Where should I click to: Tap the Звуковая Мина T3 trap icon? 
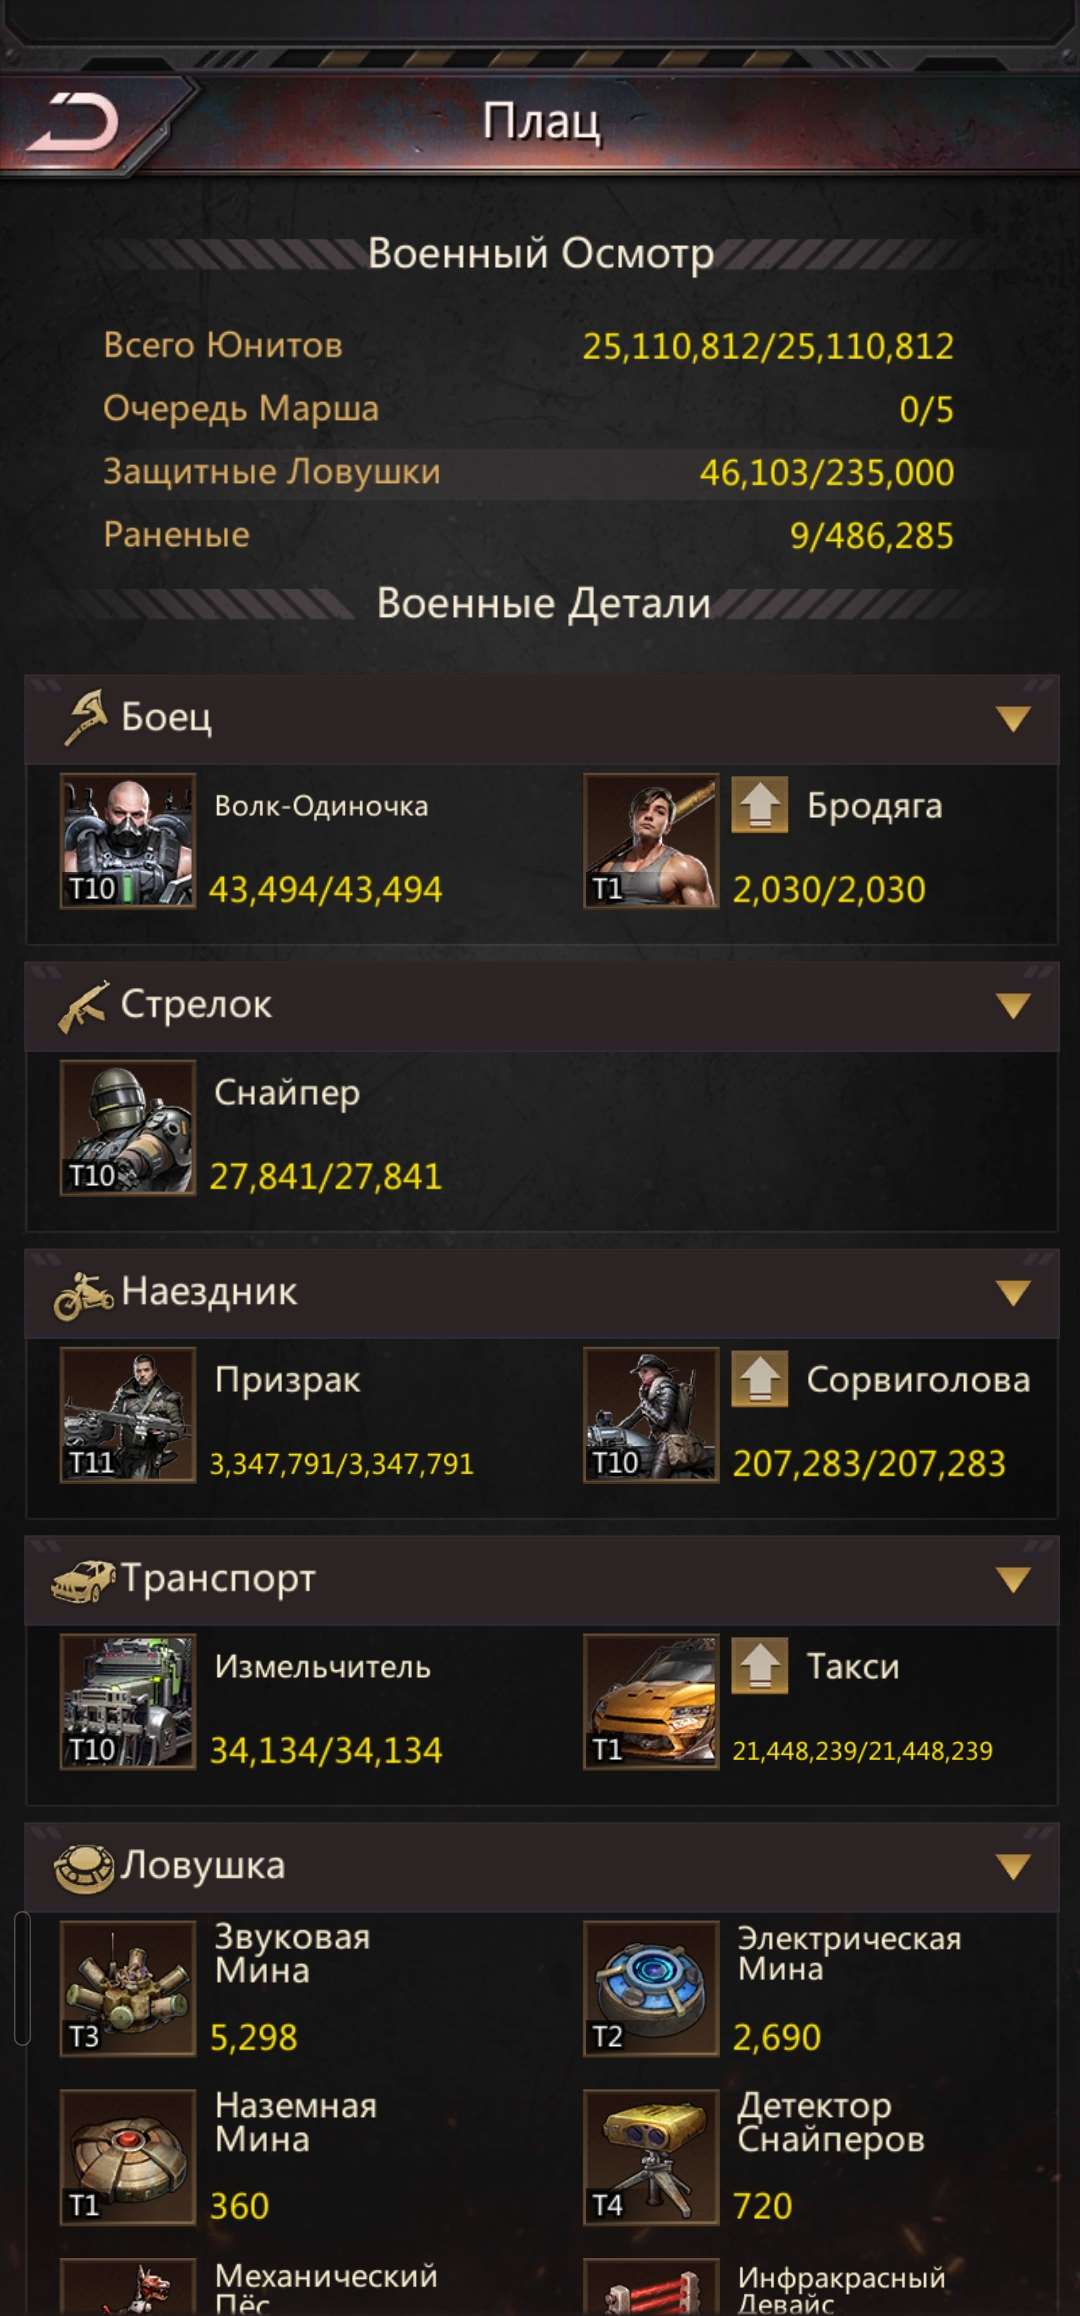coord(128,1989)
